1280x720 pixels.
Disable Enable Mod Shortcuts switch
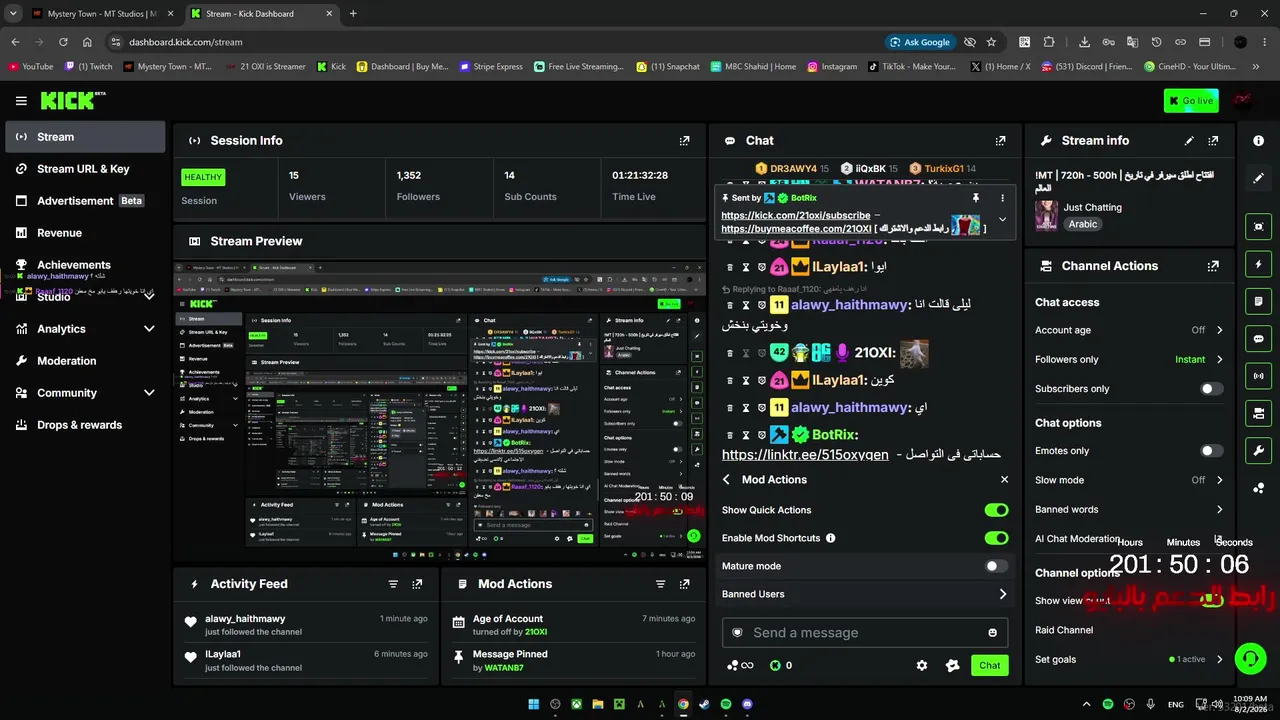coord(996,538)
